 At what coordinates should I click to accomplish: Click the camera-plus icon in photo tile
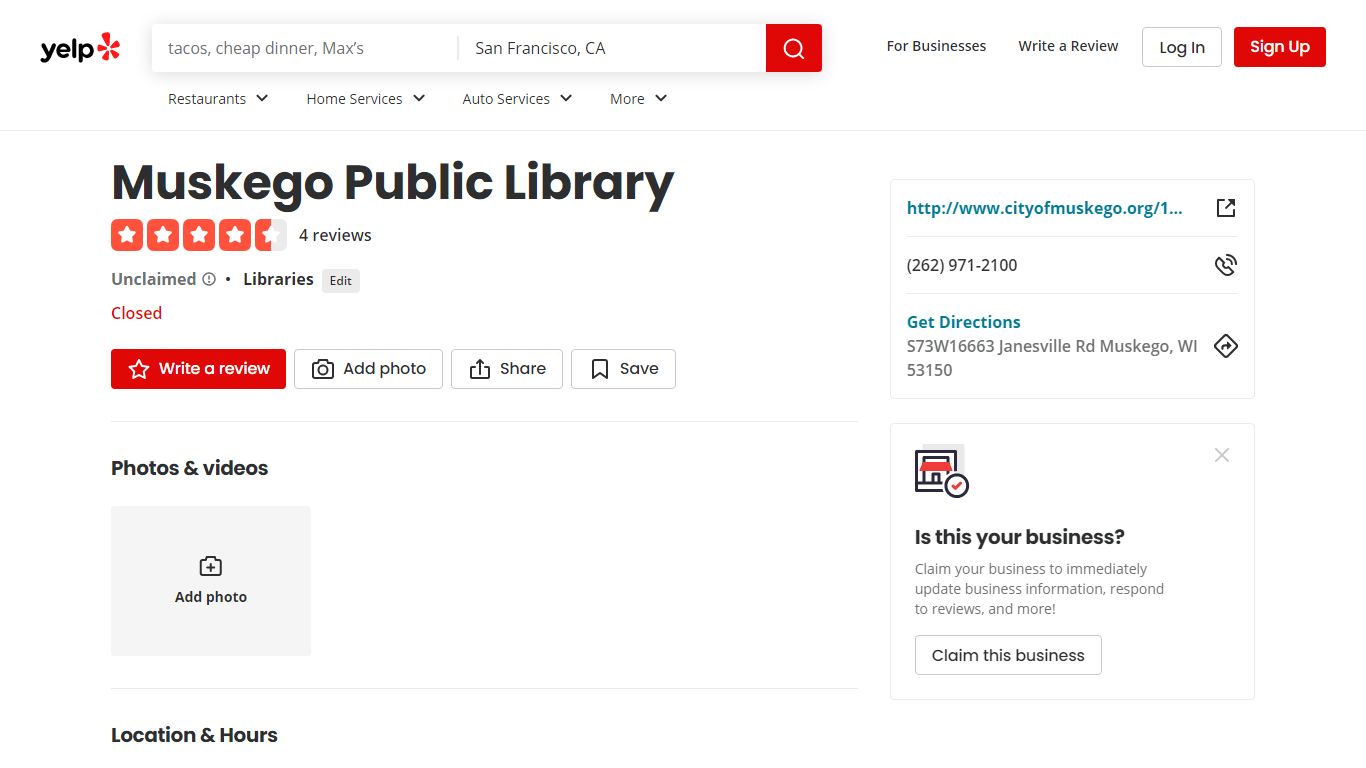211,566
